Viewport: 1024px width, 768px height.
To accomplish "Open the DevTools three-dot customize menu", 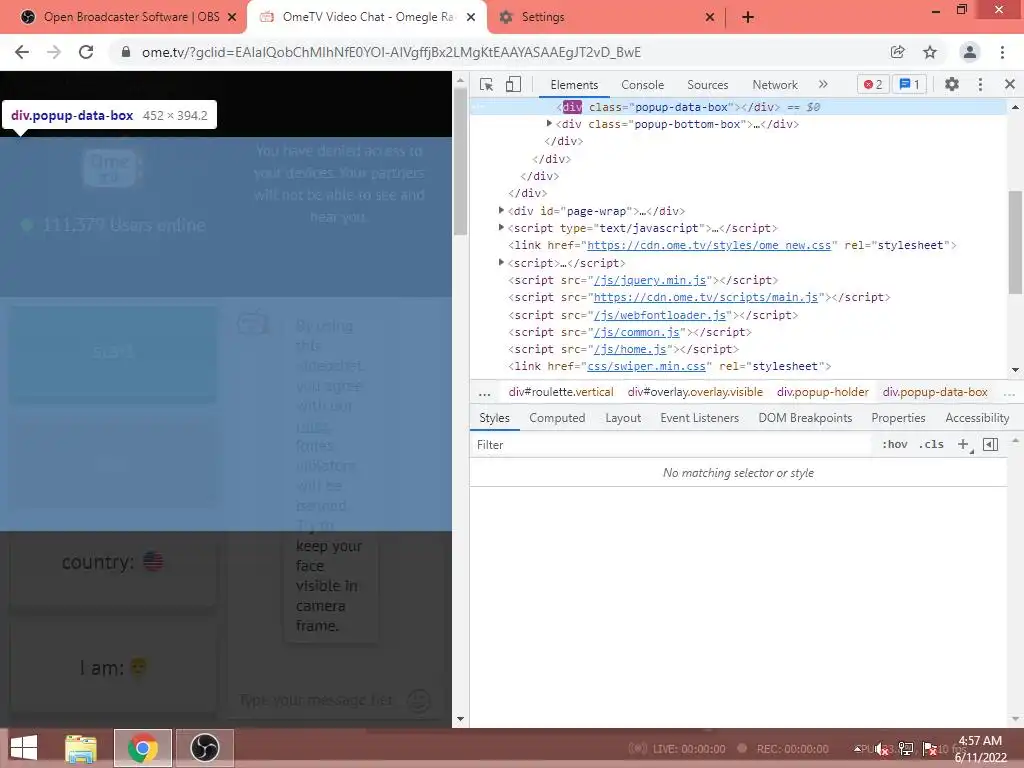I will [x=980, y=84].
